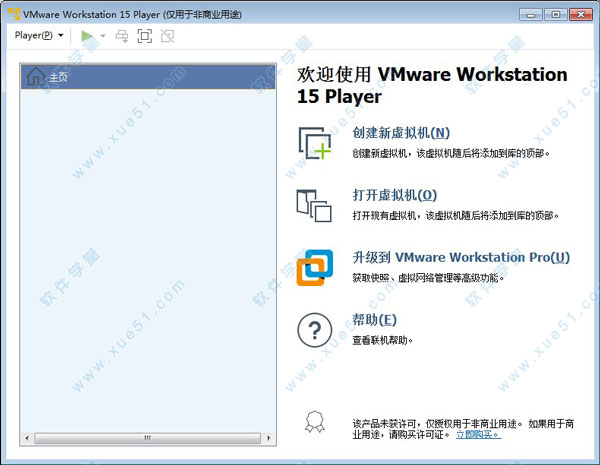This screenshot has height=465, width=600.
Task: Click the Send Ctrl+Alt+Del toolbar icon
Action: 122,36
